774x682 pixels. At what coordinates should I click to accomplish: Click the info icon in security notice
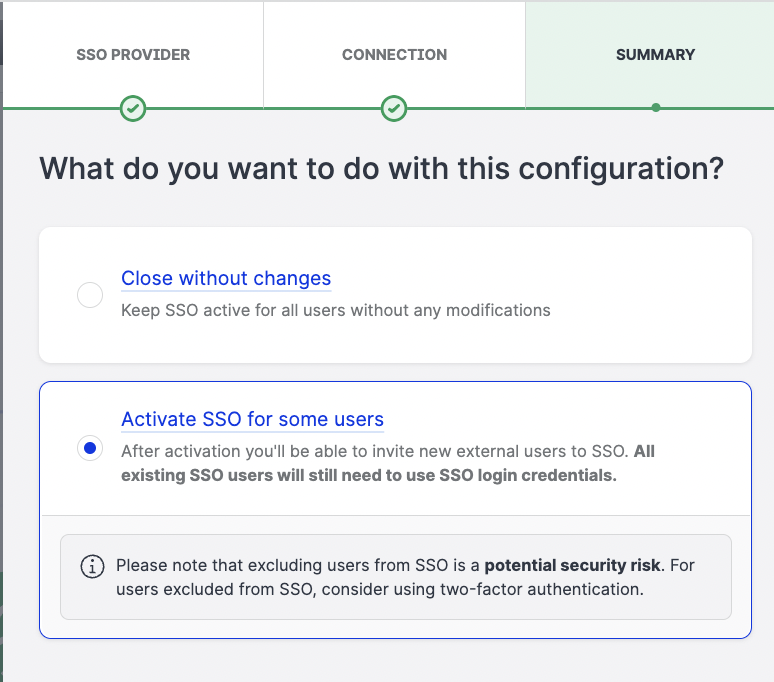pos(92,566)
